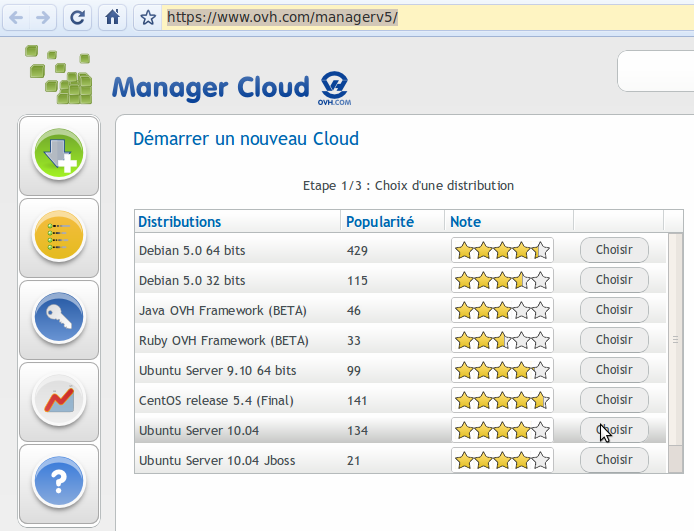Click the star rating of Ubuntu Server 10.04 Jboss

pyautogui.click(x=502, y=460)
